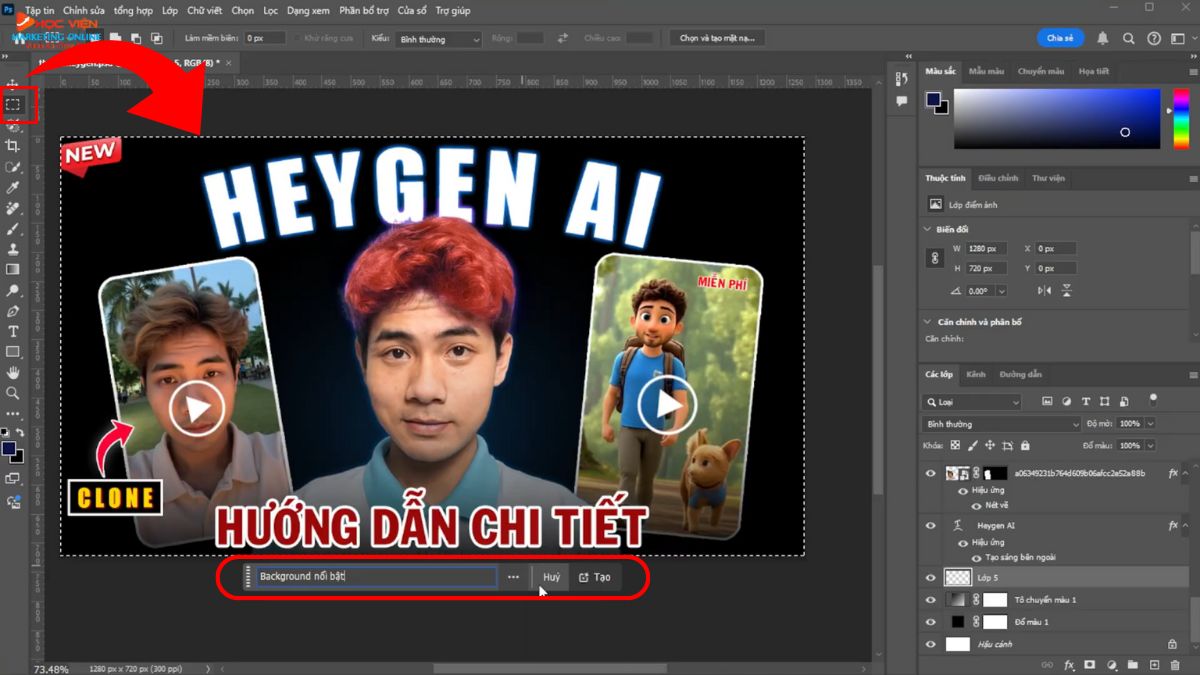Click the Chọn và tạo mặt nạ button
The width and height of the screenshot is (1200, 675).
(x=717, y=38)
